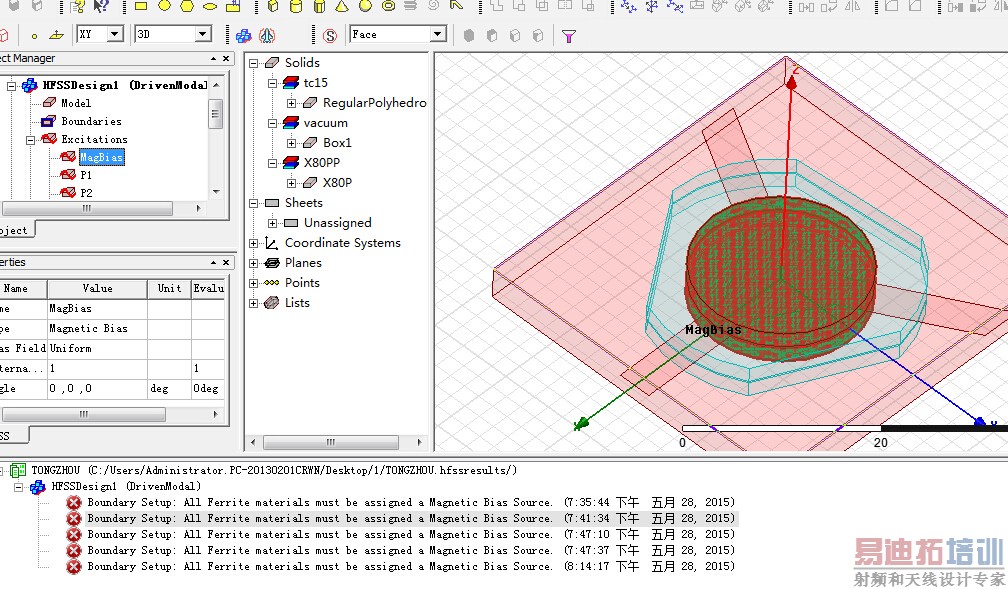
Task: Open the Face selection mode dropdown
Action: [437, 34]
